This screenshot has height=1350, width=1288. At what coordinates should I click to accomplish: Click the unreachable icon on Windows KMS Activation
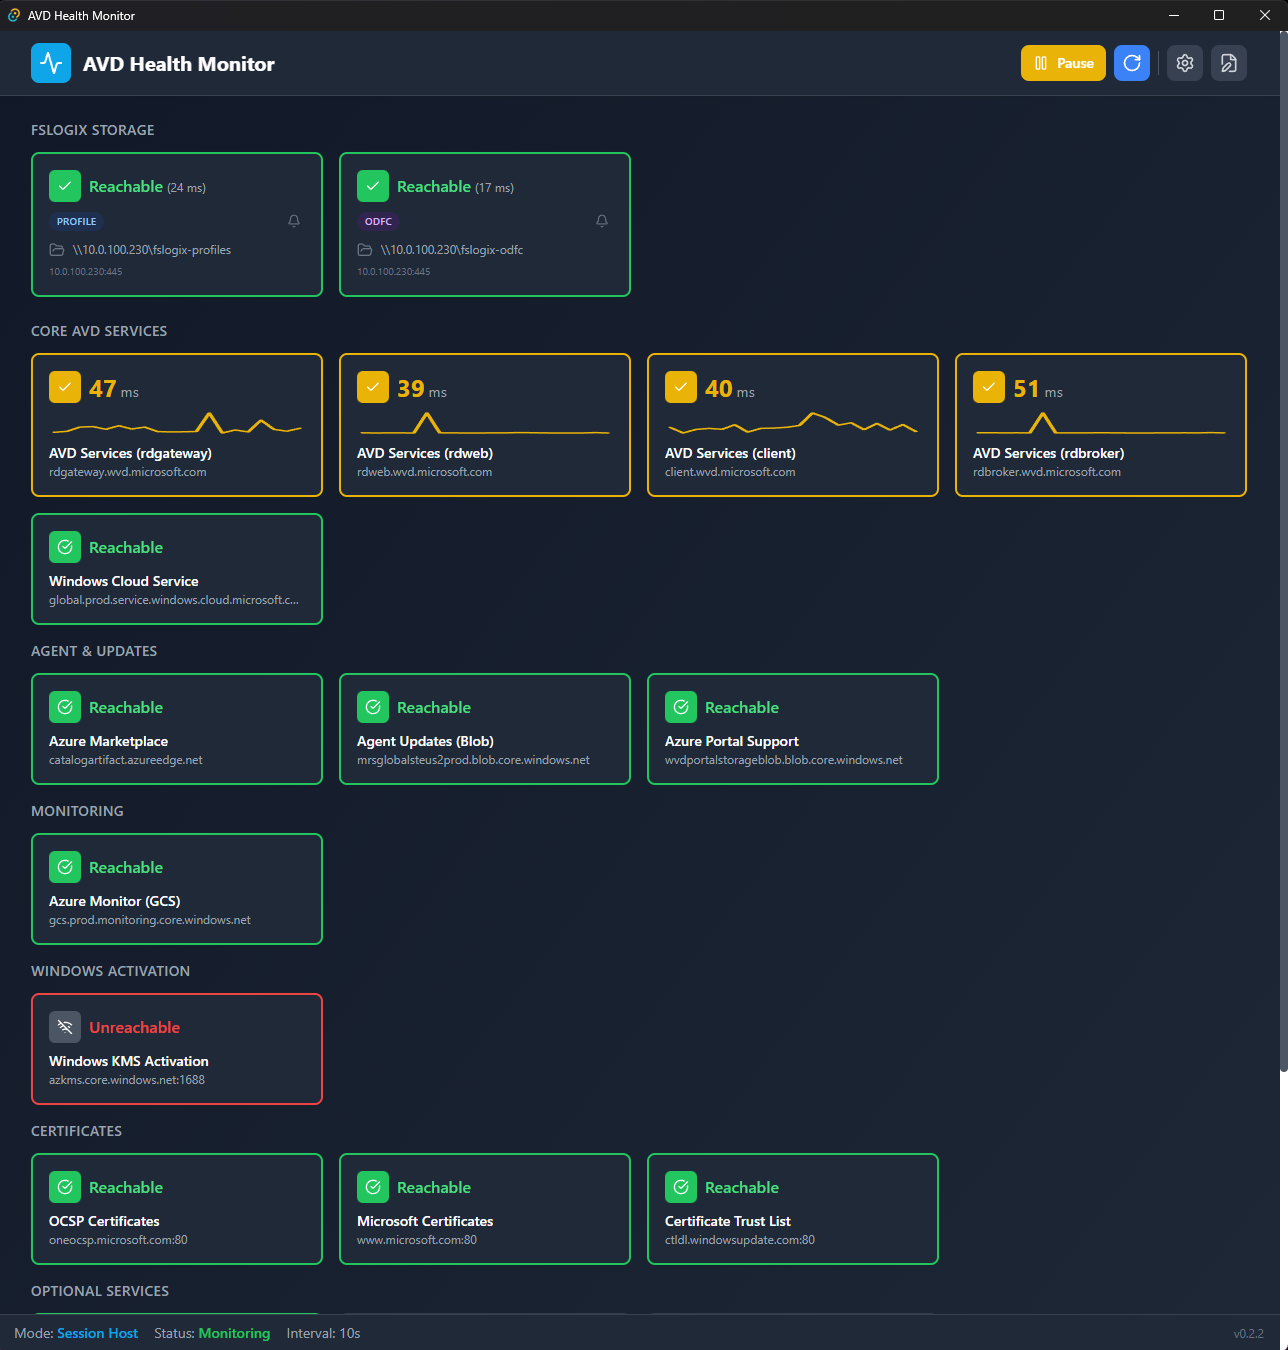pyautogui.click(x=65, y=1027)
